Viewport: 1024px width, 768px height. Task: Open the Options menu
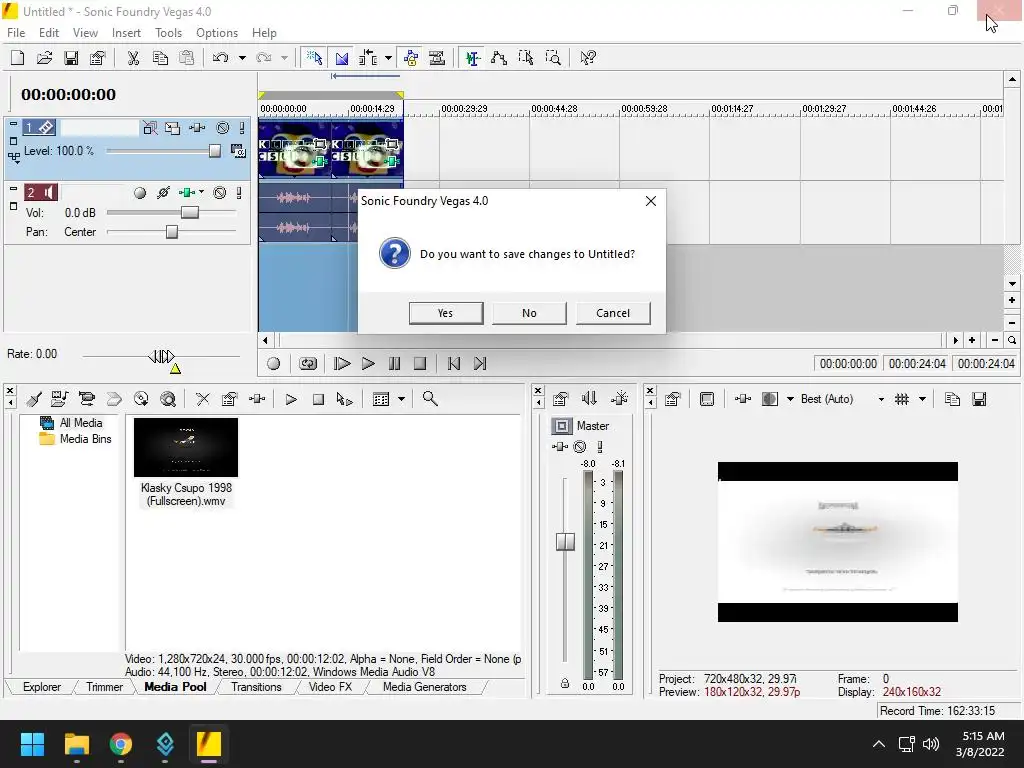point(217,33)
